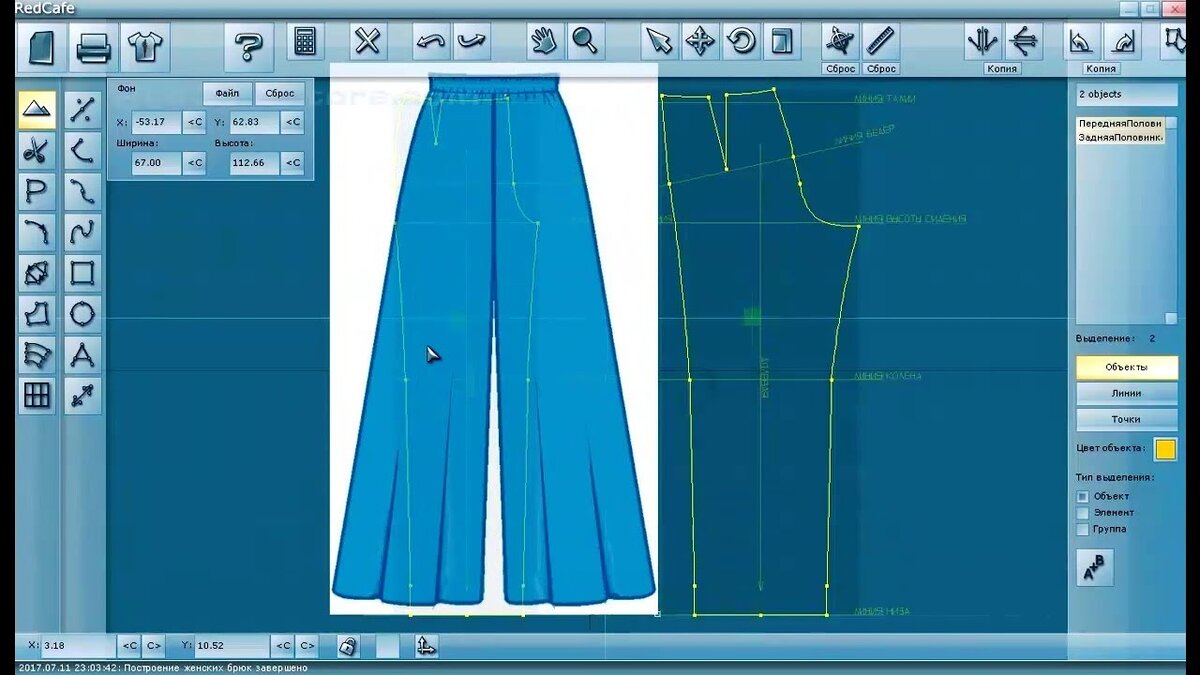Undo the last action
Screen dimensions: 1200x675
point(431,42)
